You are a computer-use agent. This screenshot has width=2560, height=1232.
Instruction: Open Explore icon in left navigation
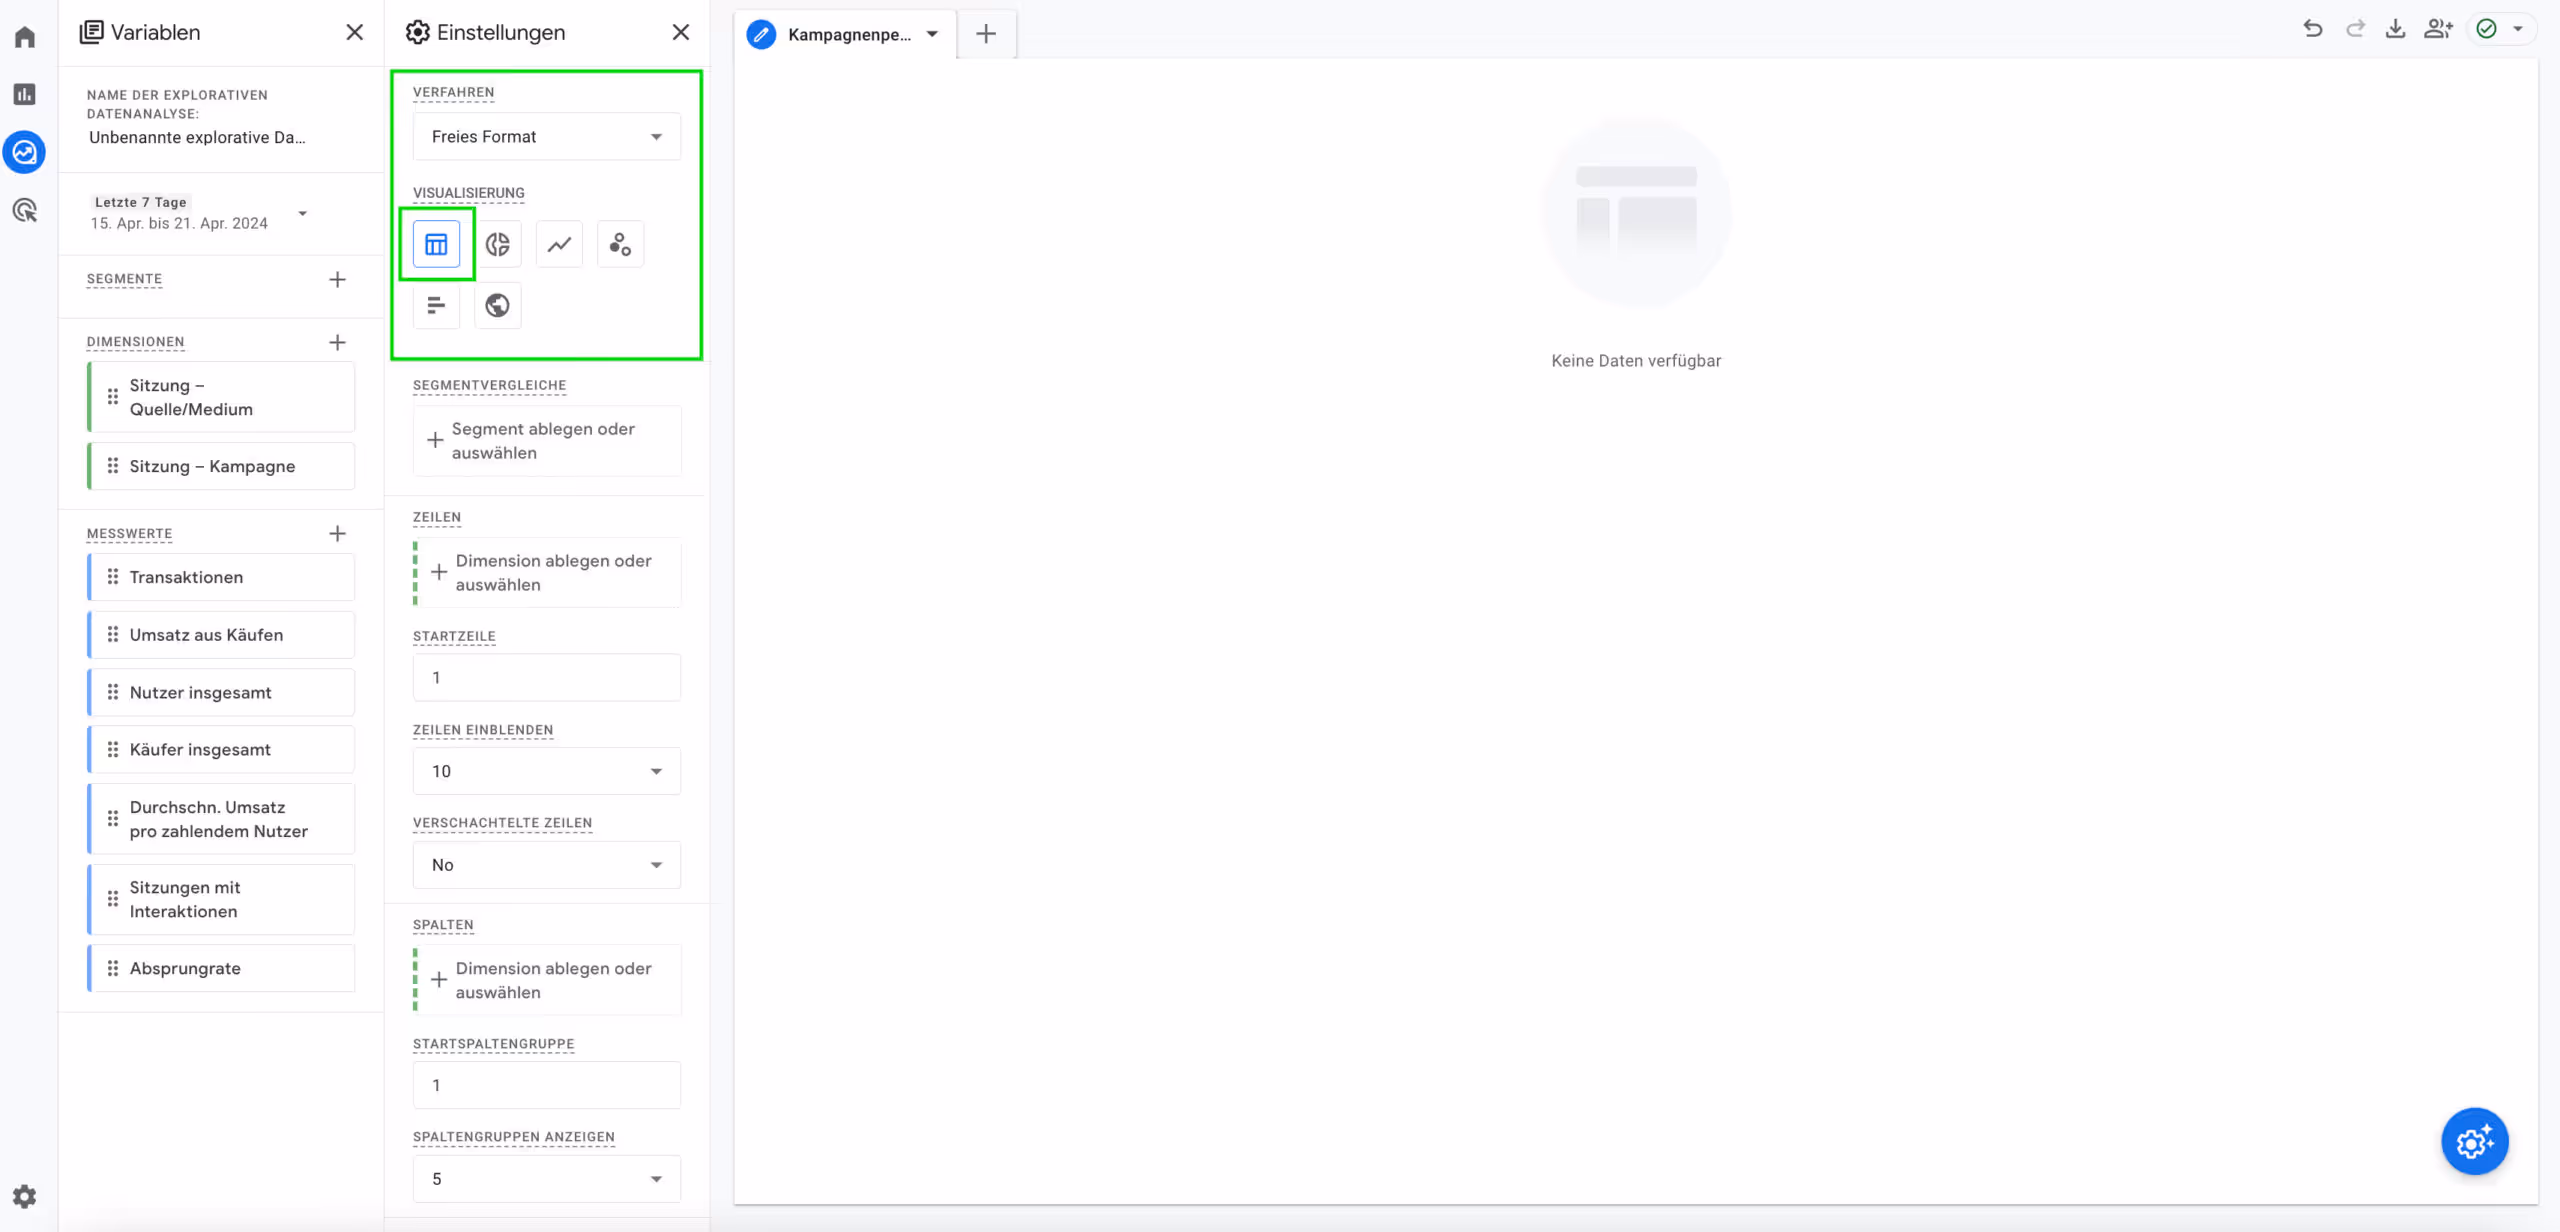(x=25, y=152)
